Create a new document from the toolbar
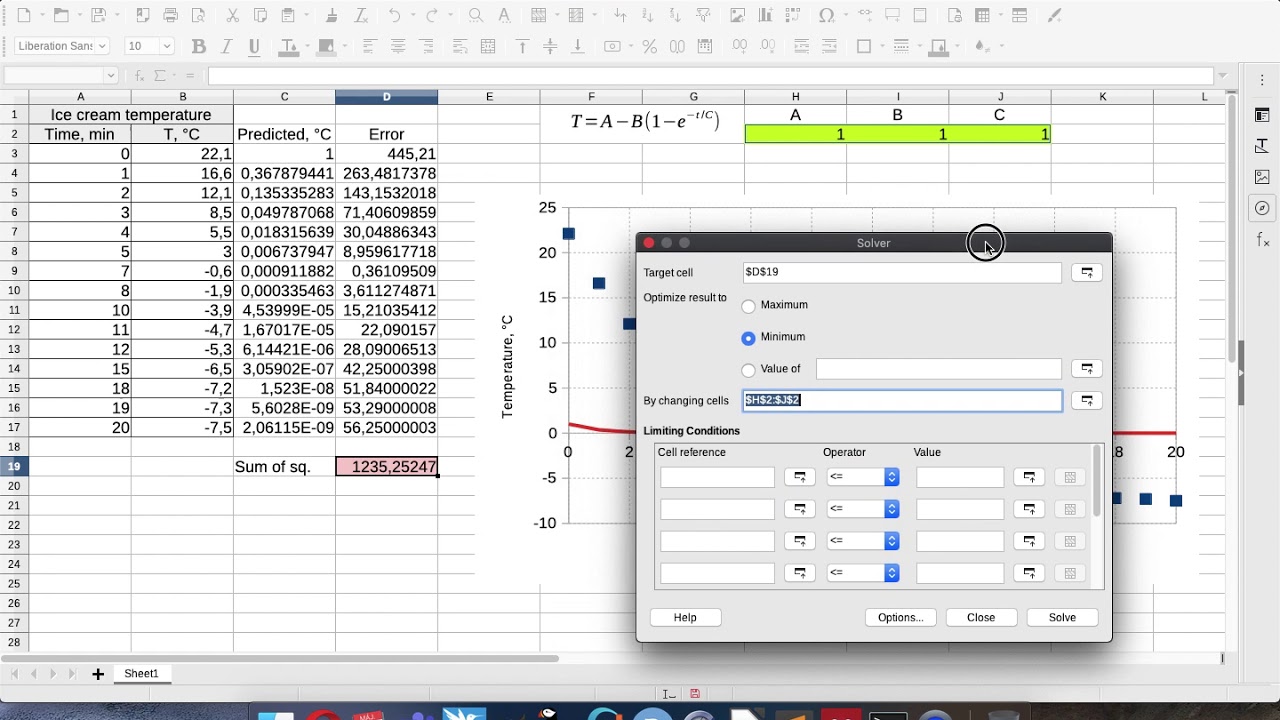This screenshot has height=720, width=1280. 25,15
